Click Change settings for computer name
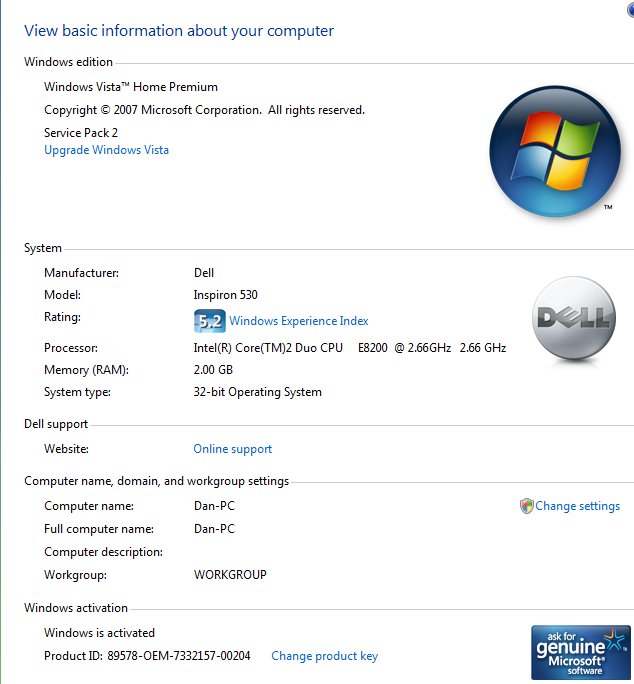Image resolution: width=634 pixels, height=684 pixels. tap(577, 506)
